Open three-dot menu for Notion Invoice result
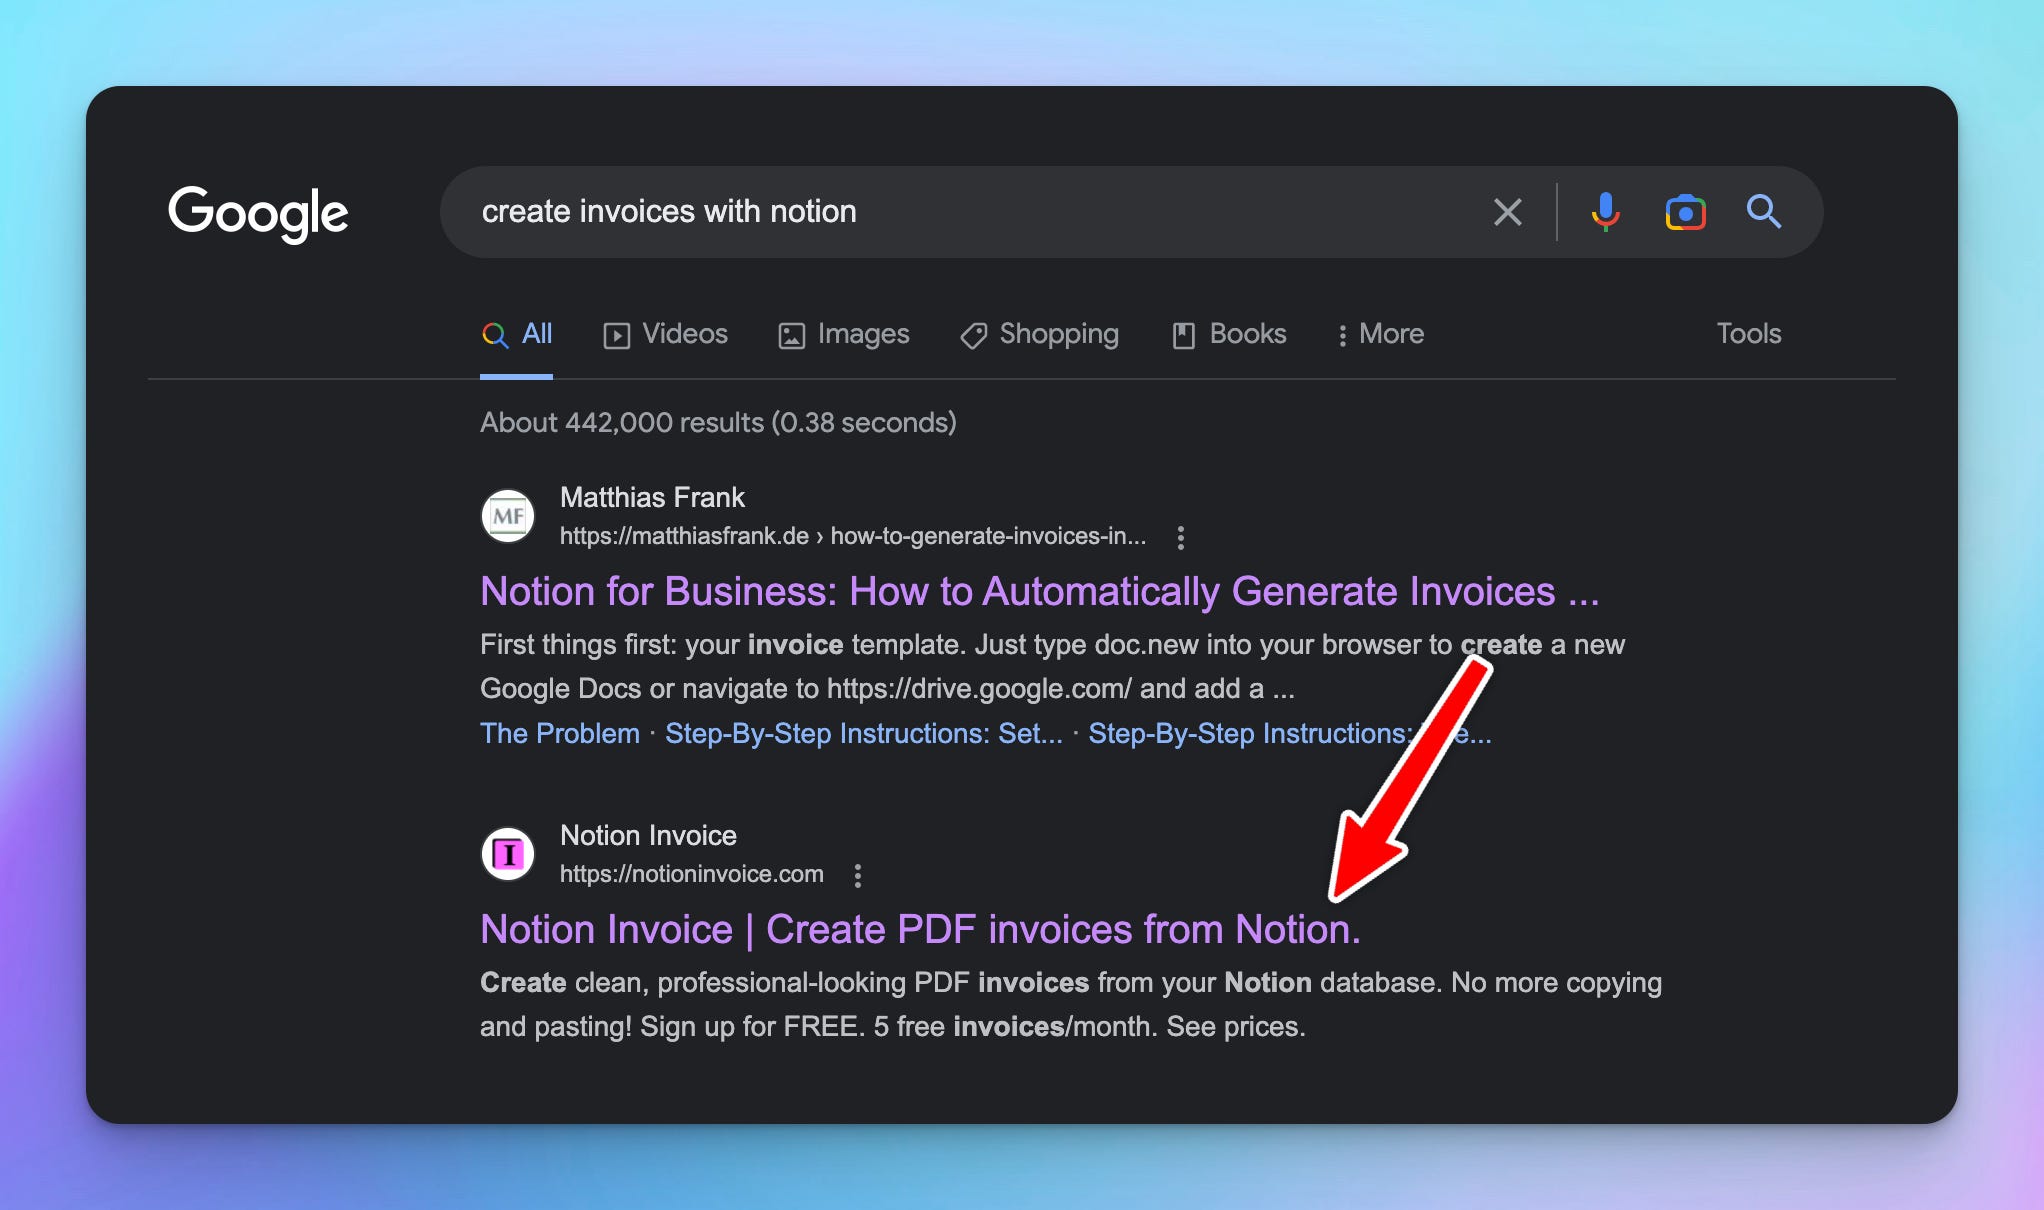Image resolution: width=2044 pixels, height=1210 pixels. point(858,876)
